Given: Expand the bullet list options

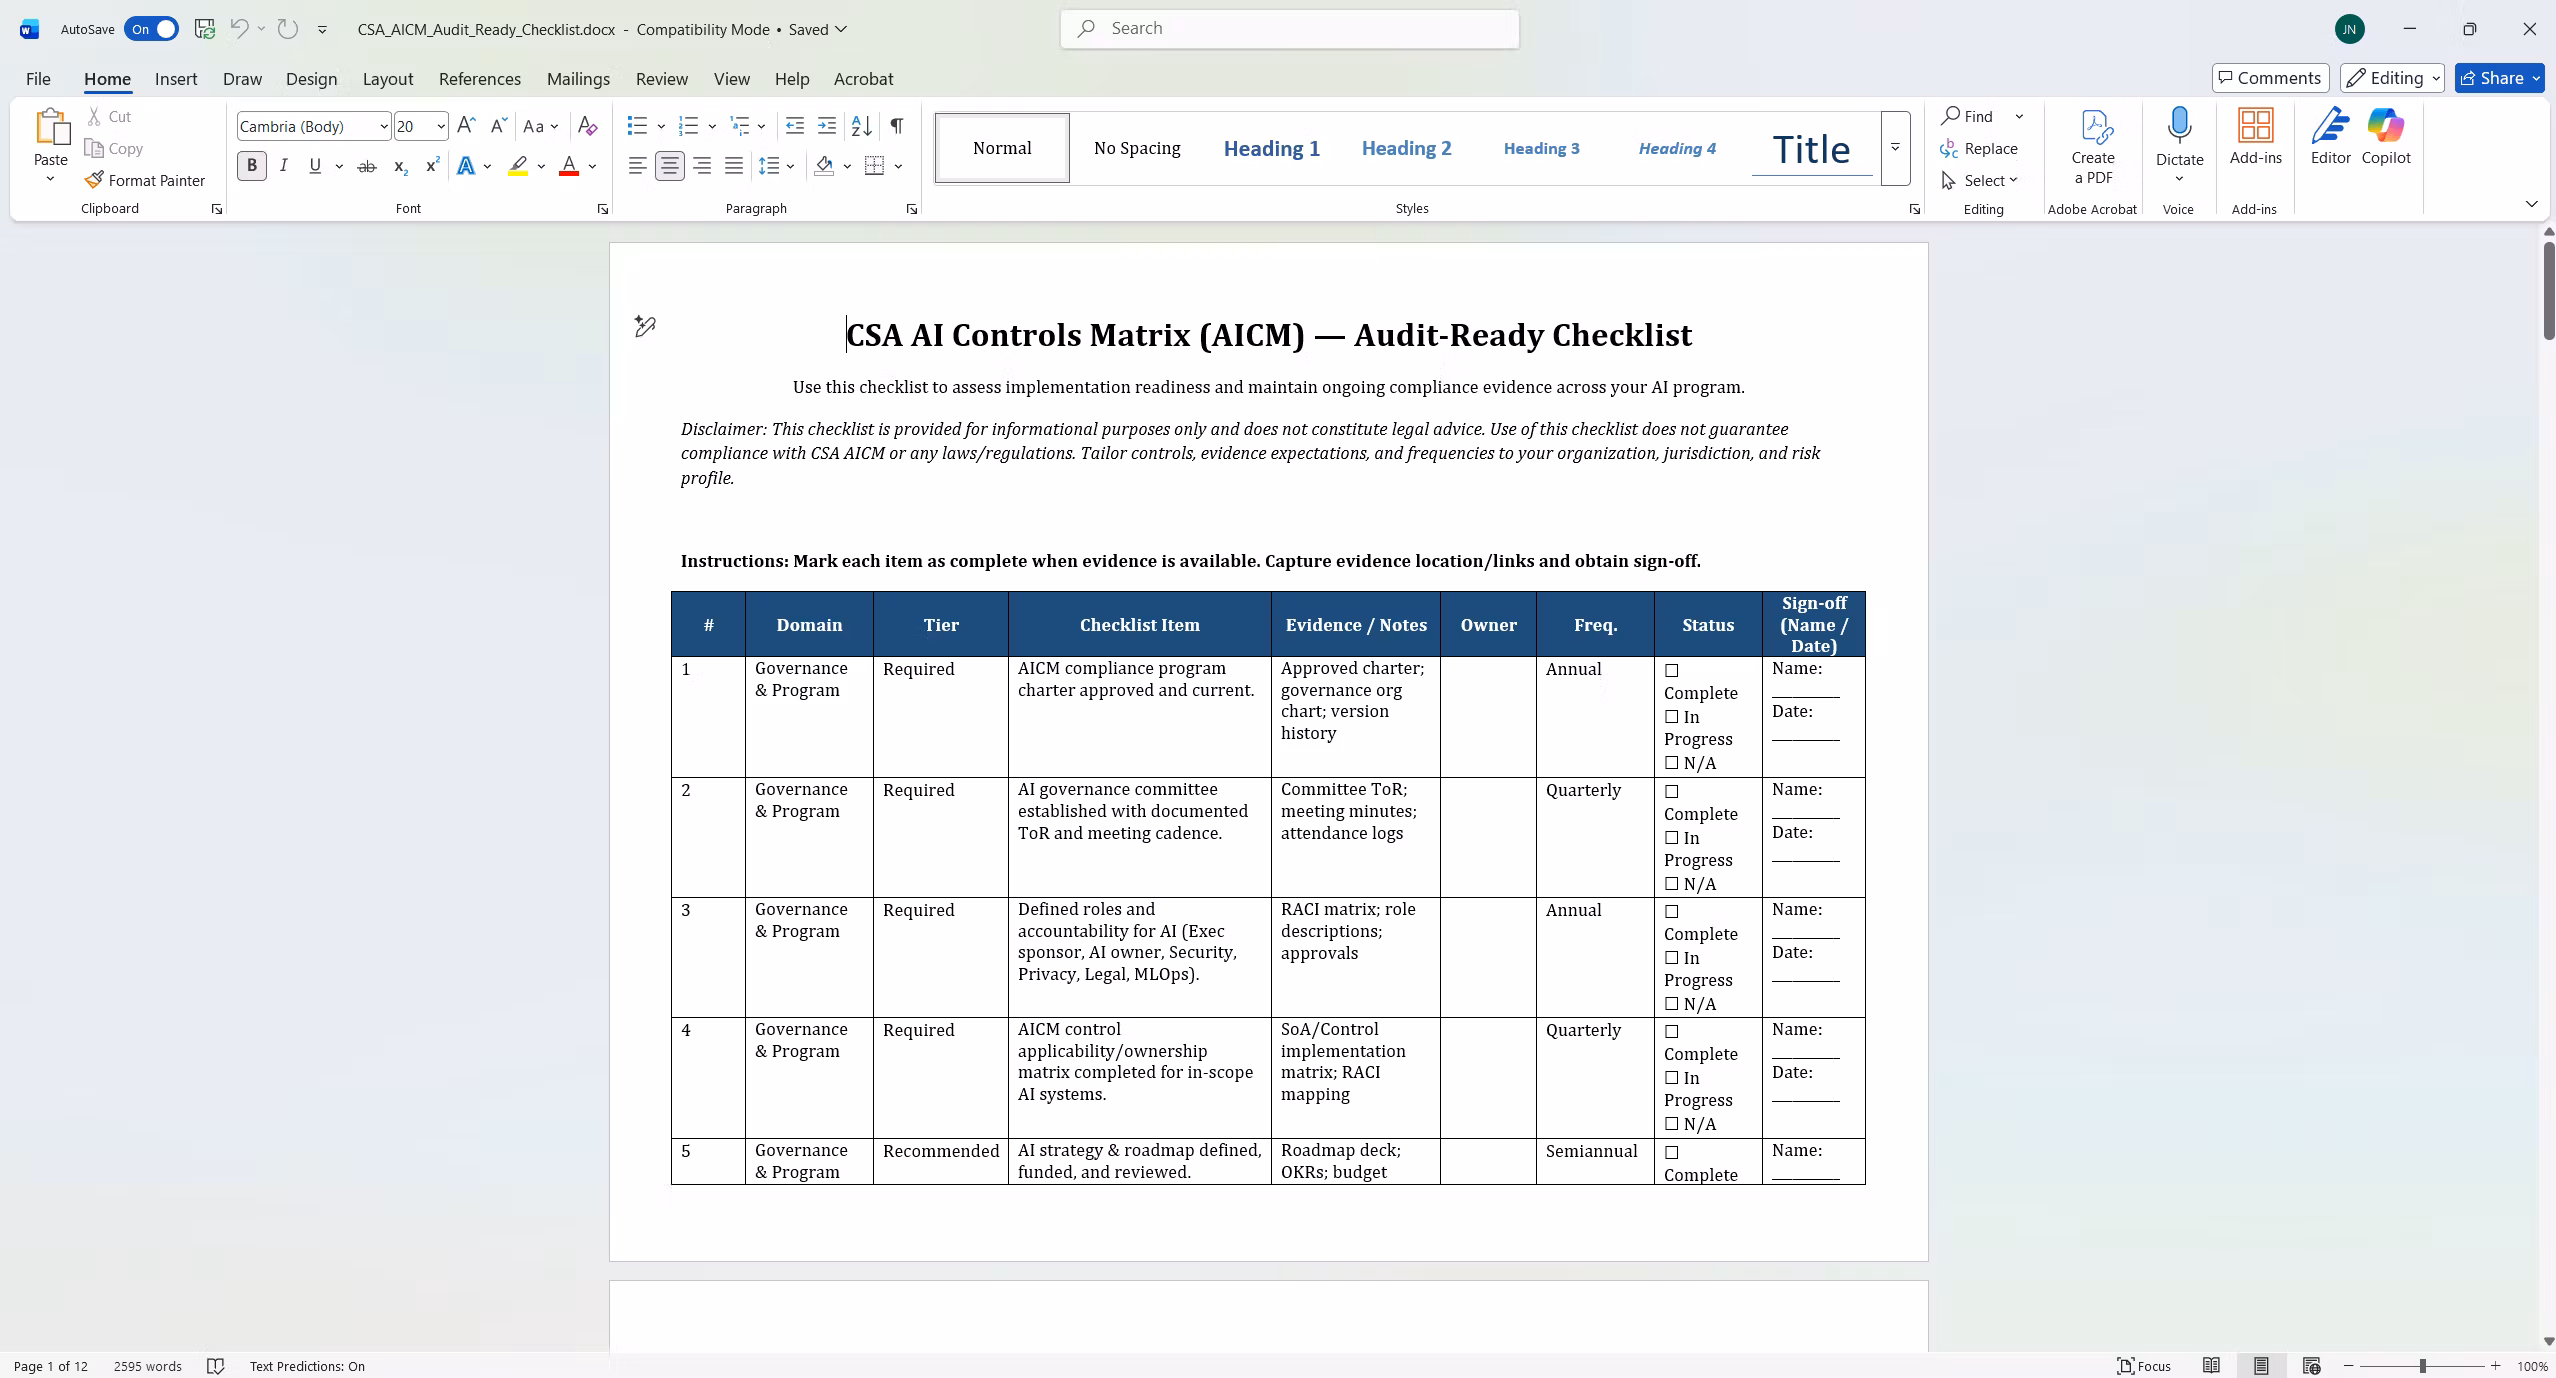Looking at the screenshot, I should (661, 126).
